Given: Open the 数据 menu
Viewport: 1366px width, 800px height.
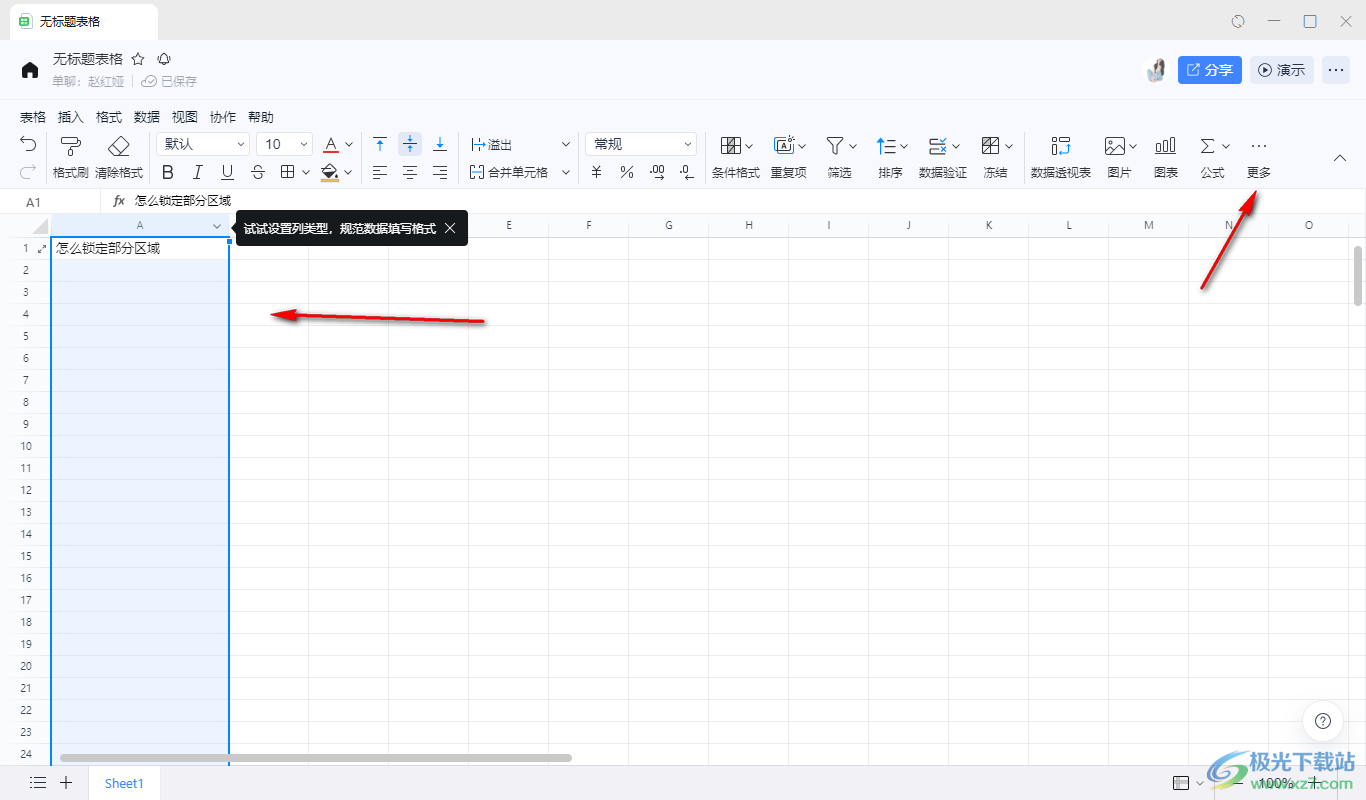Looking at the screenshot, I should [x=147, y=117].
